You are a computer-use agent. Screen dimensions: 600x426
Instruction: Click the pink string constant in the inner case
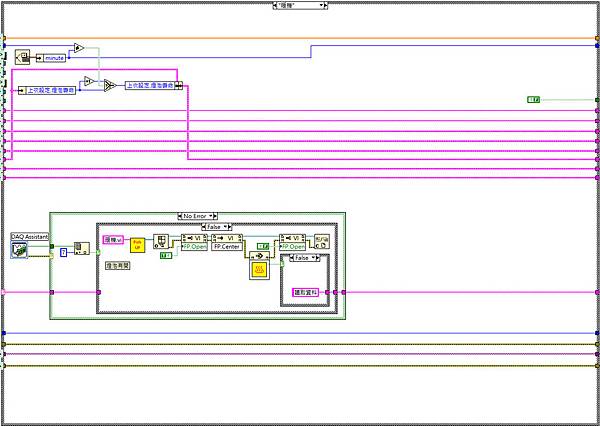pyautogui.click(x=305, y=292)
